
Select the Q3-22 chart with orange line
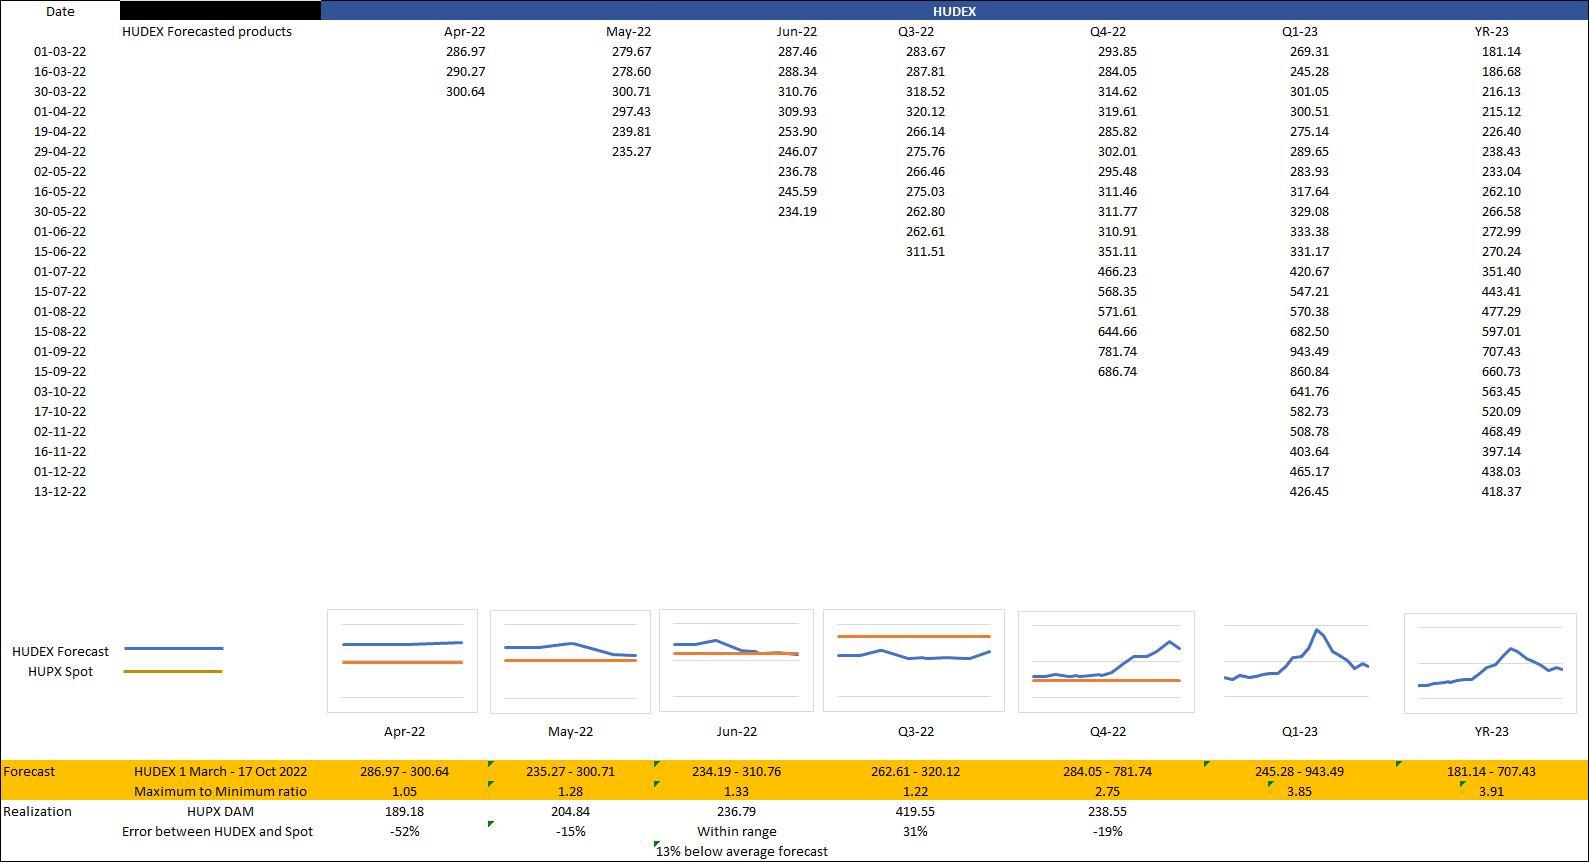[x=914, y=660]
